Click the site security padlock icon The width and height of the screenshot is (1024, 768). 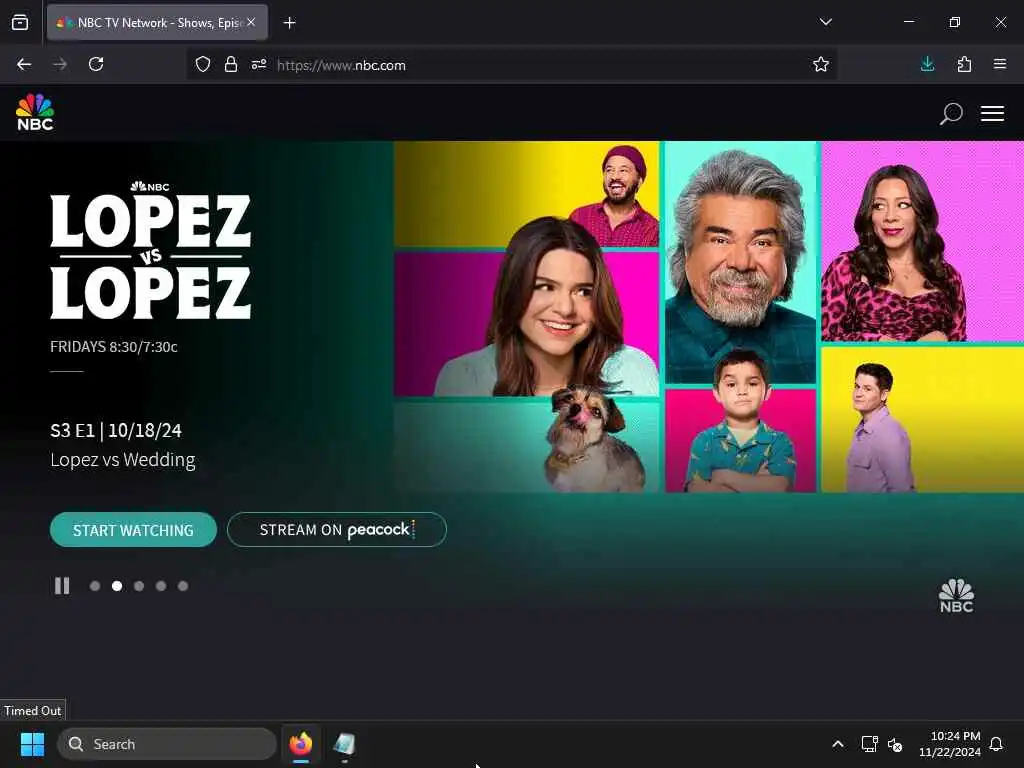tap(231, 65)
